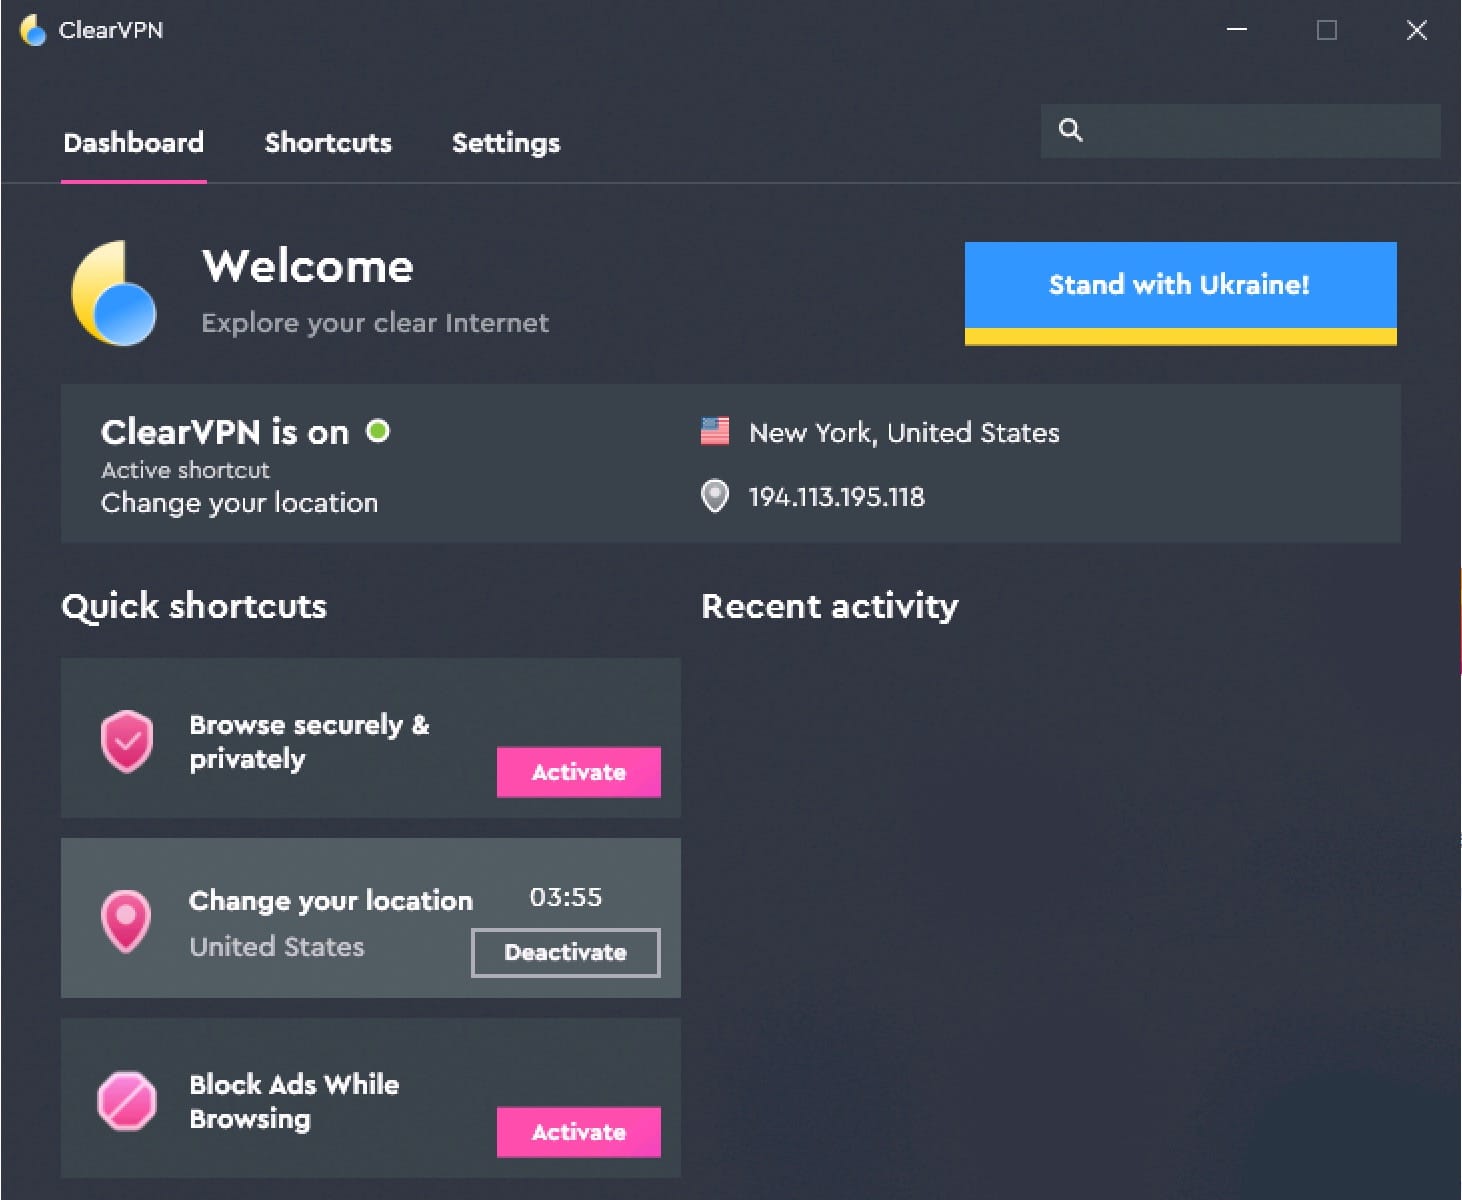Screen dimensions: 1462x1200
Task: Focus the search input field
Action: click(x=1240, y=131)
